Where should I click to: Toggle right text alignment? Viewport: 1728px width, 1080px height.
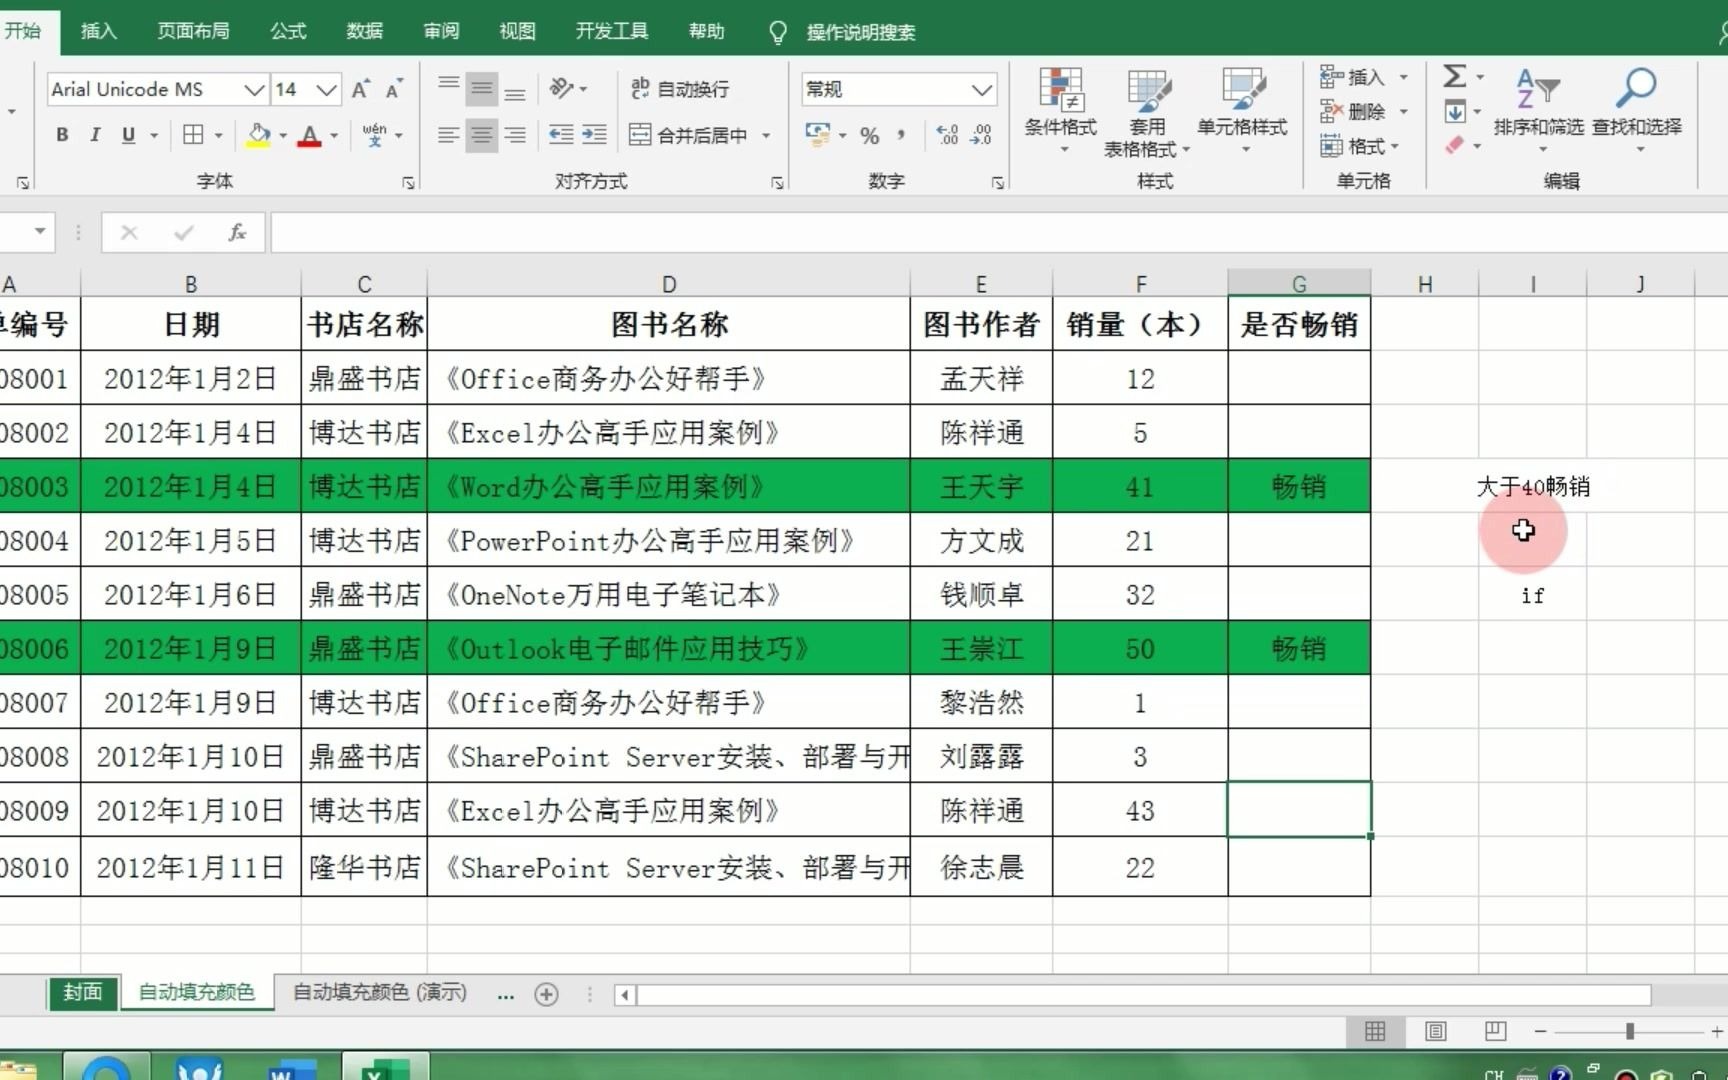point(515,135)
